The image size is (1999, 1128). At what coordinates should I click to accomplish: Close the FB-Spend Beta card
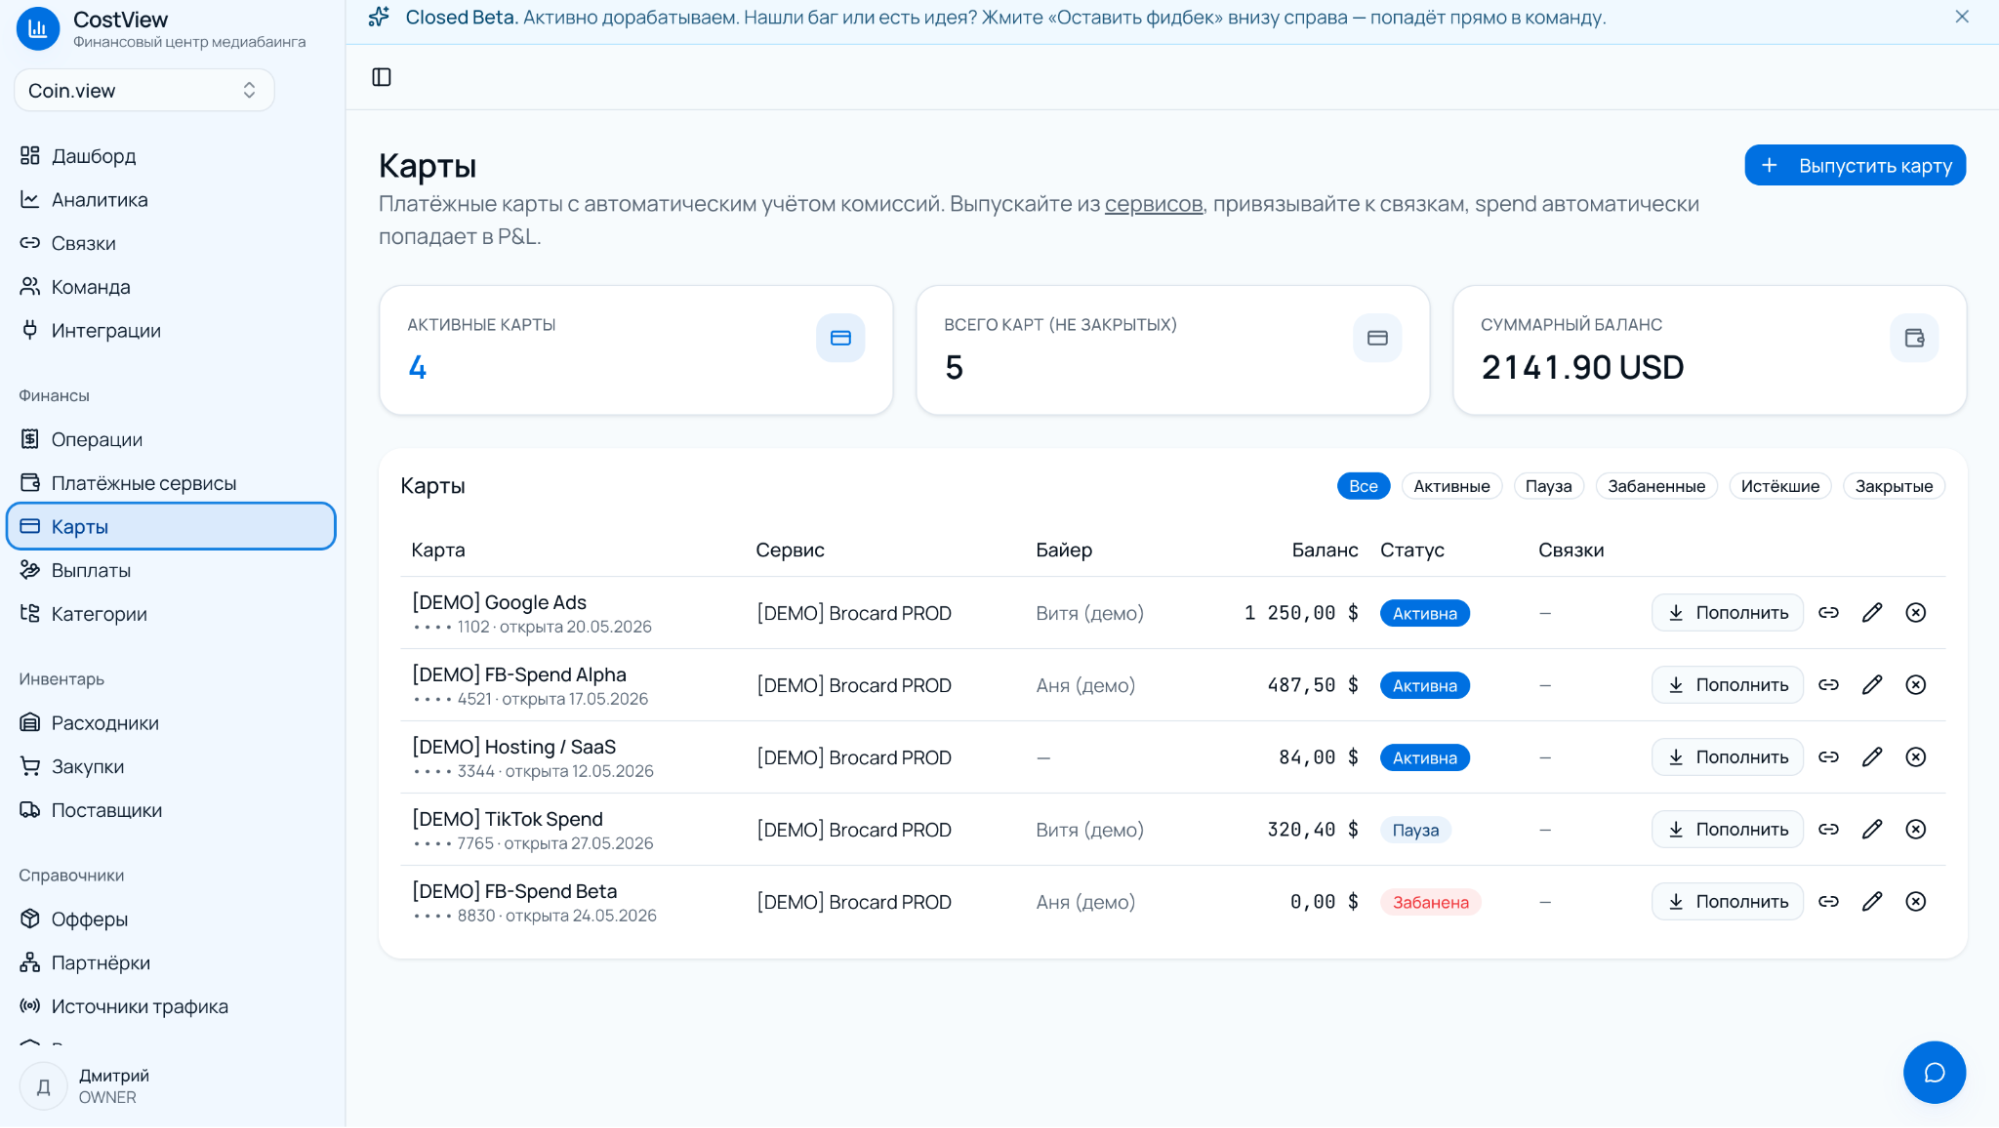[x=1915, y=901]
